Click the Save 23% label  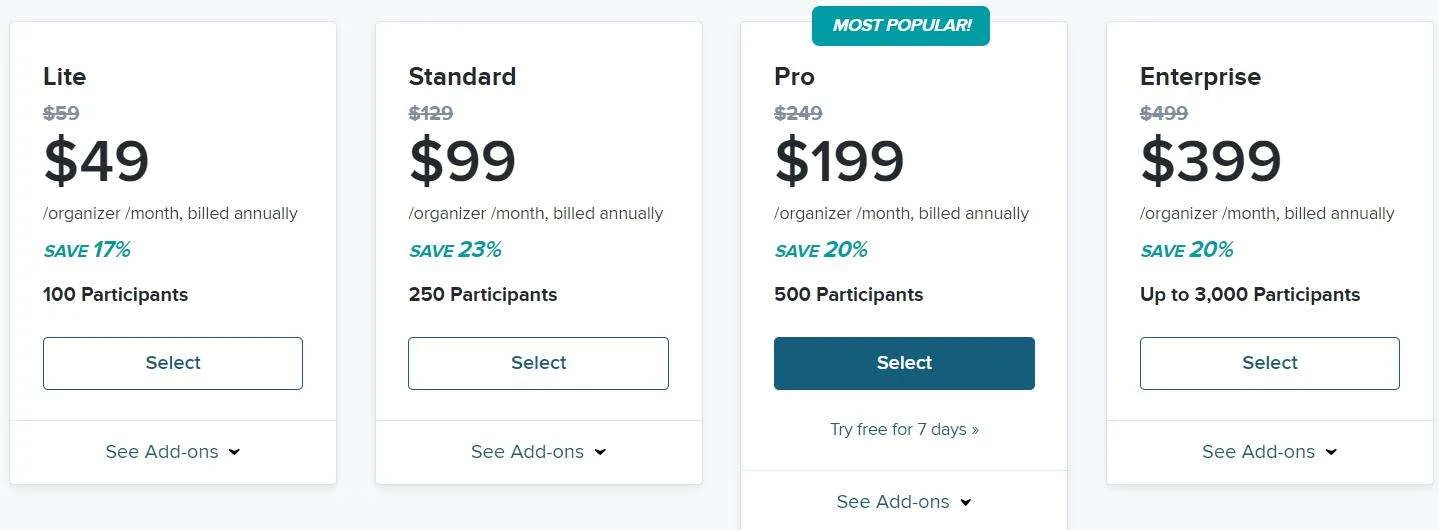455,250
